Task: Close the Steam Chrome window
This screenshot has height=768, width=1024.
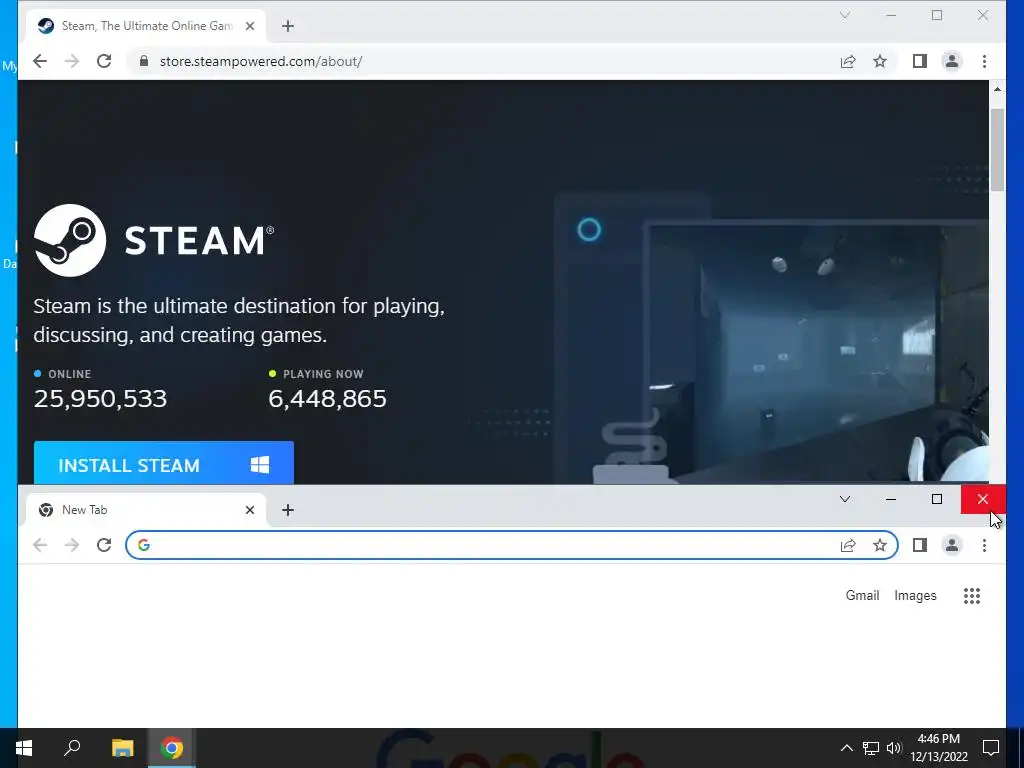Action: point(983,15)
